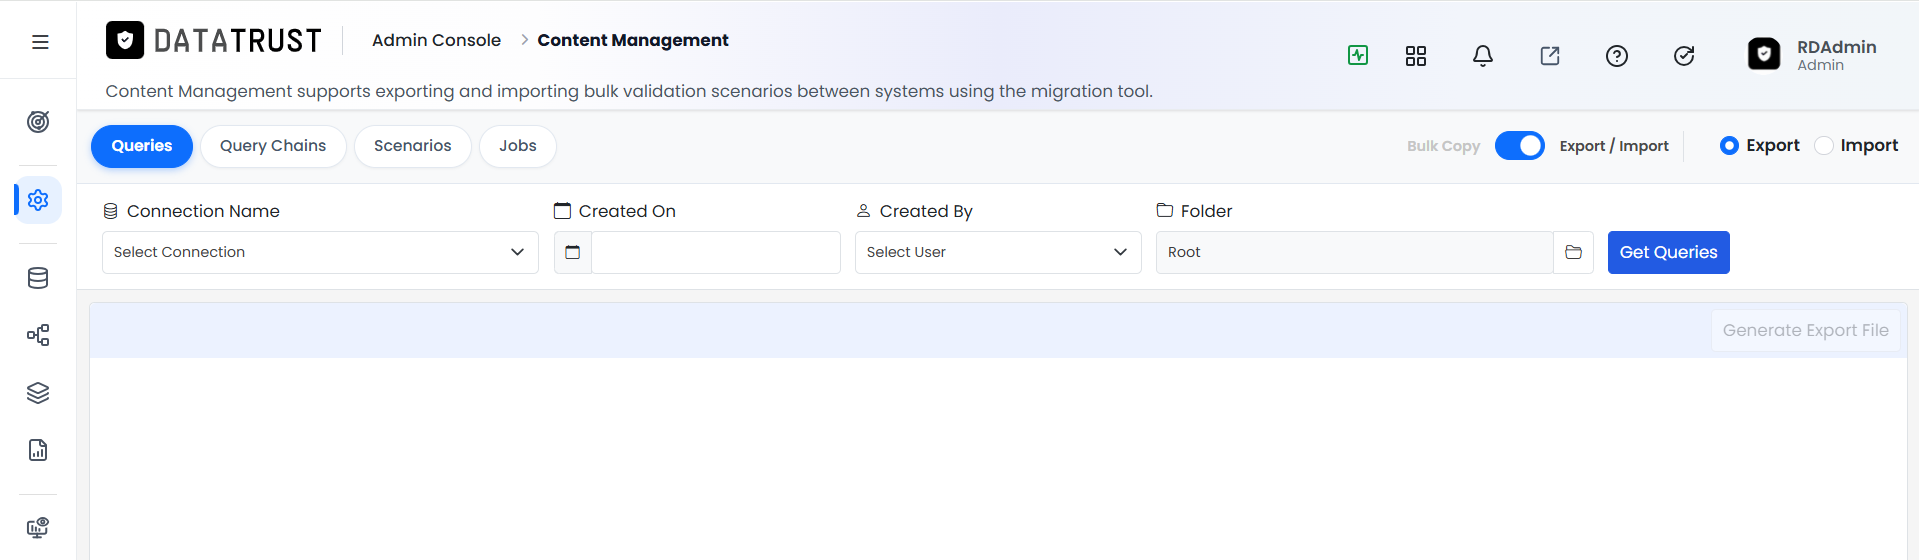Open the target icon in sidebar
The height and width of the screenshot is (560, 1919).
pyautogui.click(x=38, y=122)
